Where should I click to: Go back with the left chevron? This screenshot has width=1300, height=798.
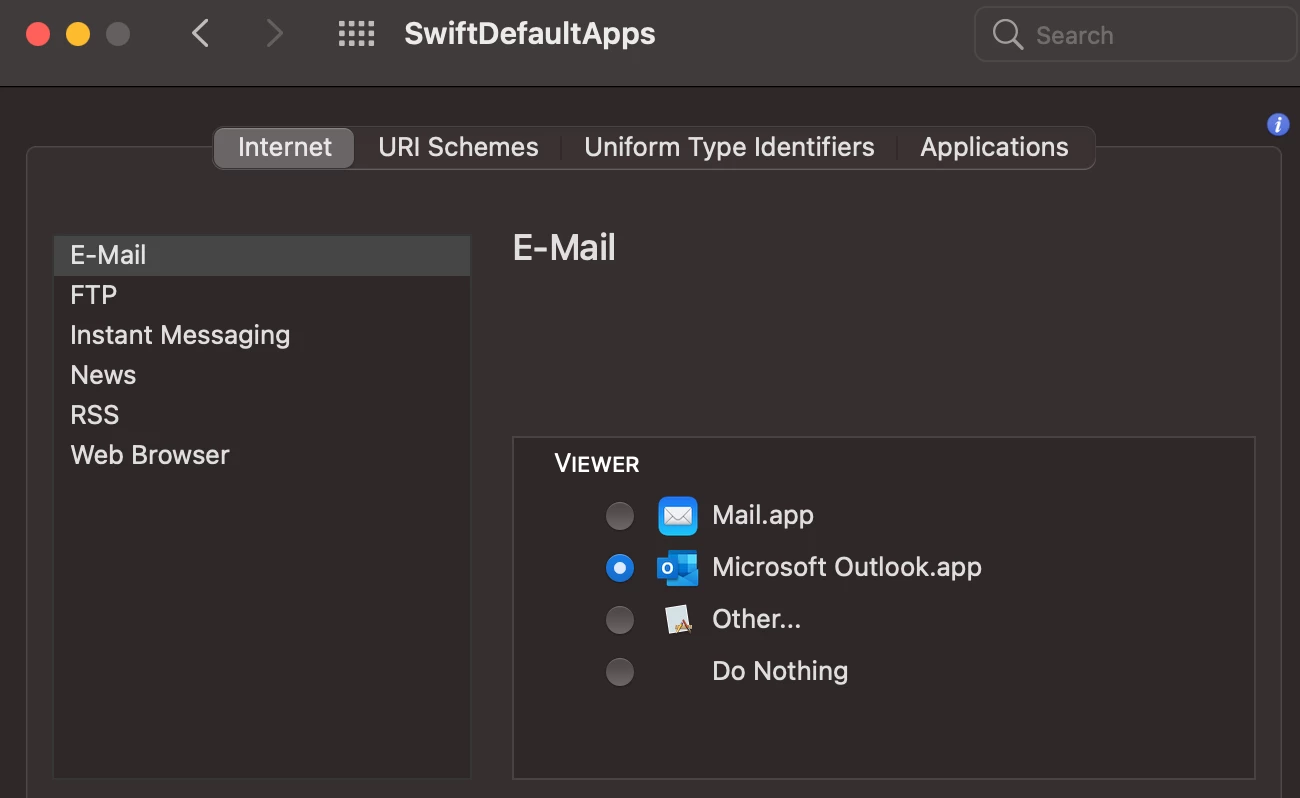201,34
